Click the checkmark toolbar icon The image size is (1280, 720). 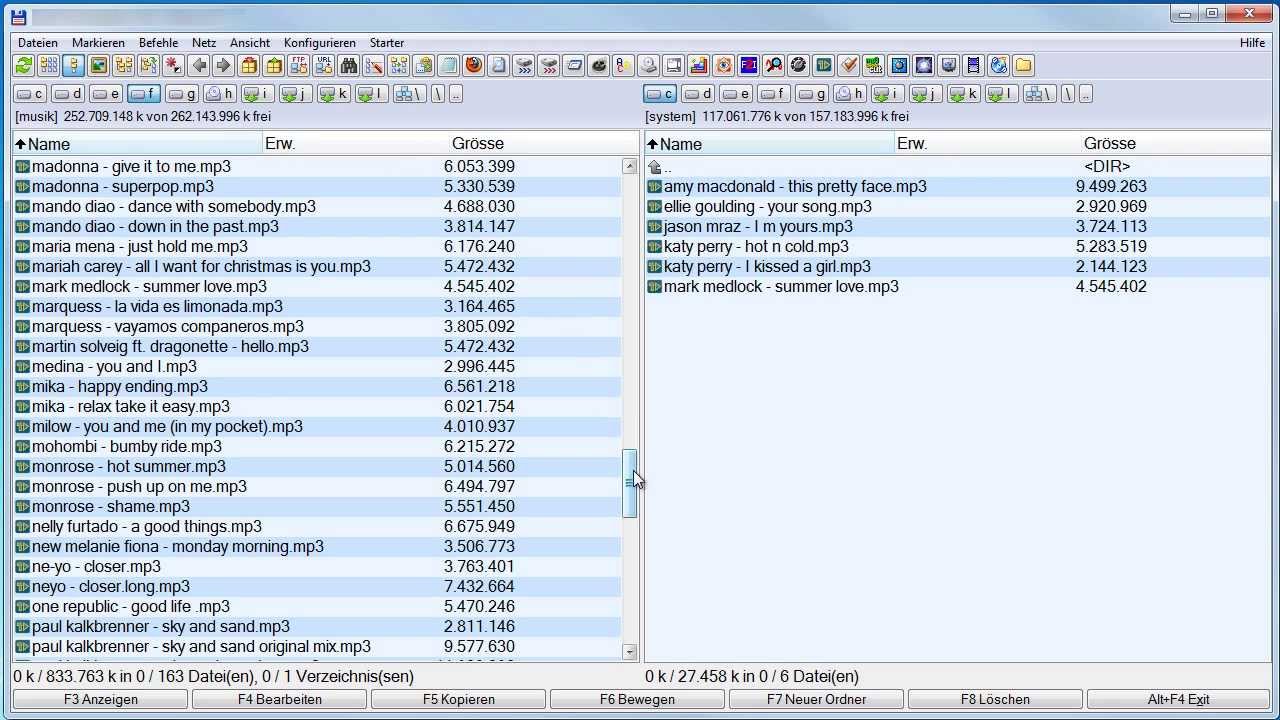849,65
